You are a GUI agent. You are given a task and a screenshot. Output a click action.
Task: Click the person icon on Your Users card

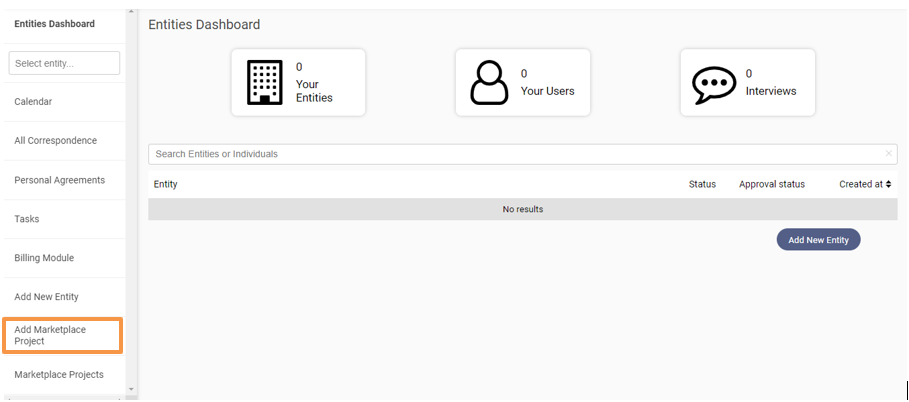(489, 83)
